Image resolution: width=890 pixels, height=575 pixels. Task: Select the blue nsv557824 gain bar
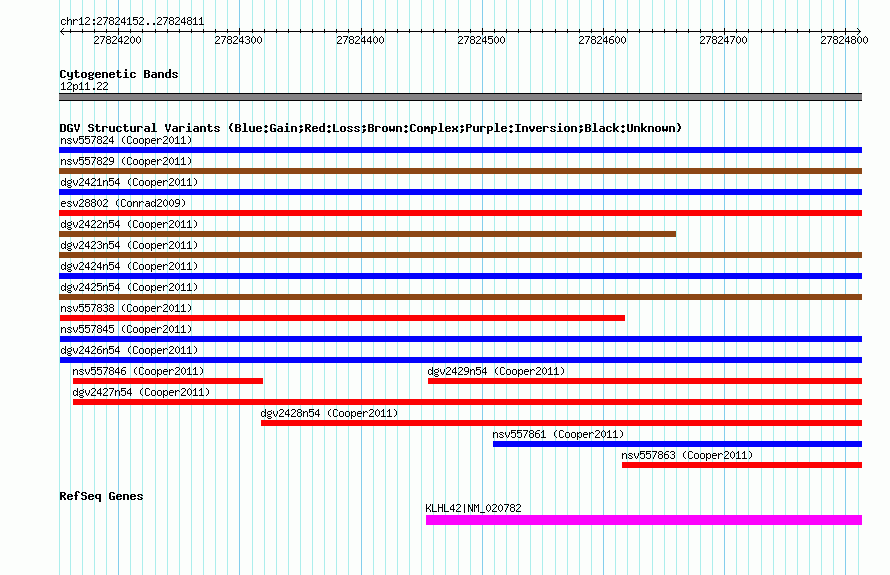460,150
